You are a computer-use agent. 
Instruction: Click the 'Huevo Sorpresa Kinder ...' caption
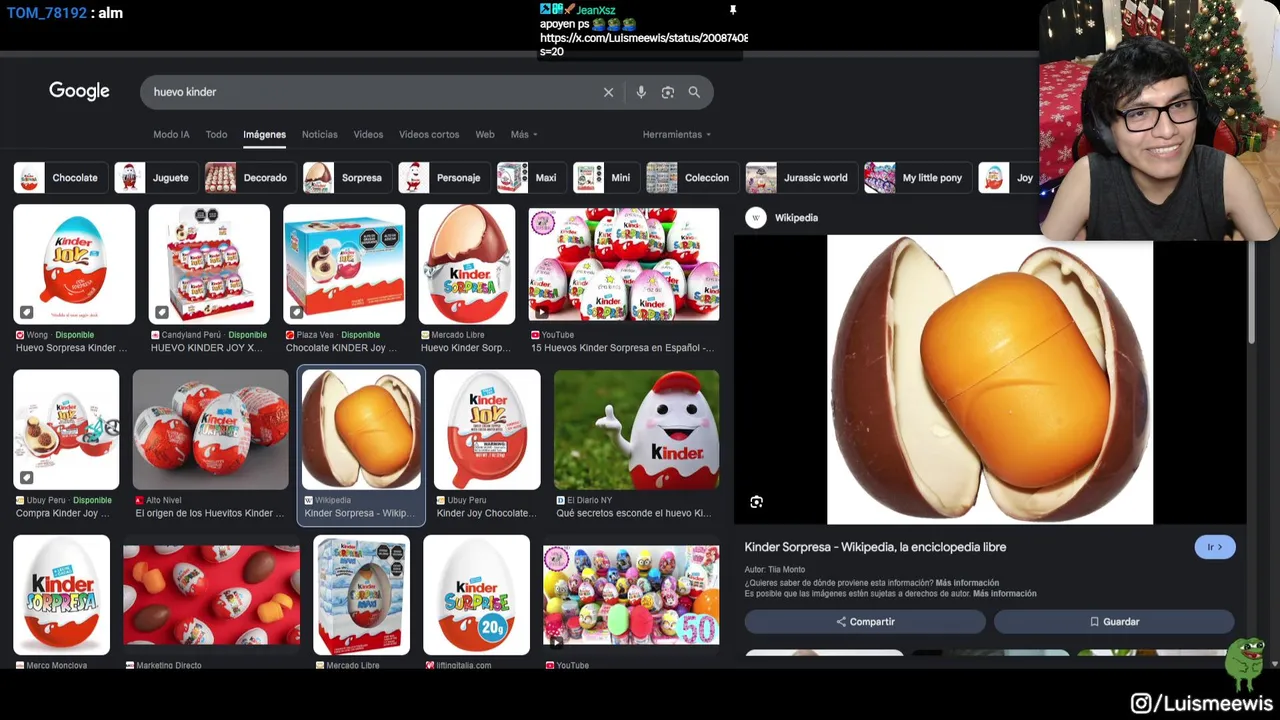click(x=72, y=348)
